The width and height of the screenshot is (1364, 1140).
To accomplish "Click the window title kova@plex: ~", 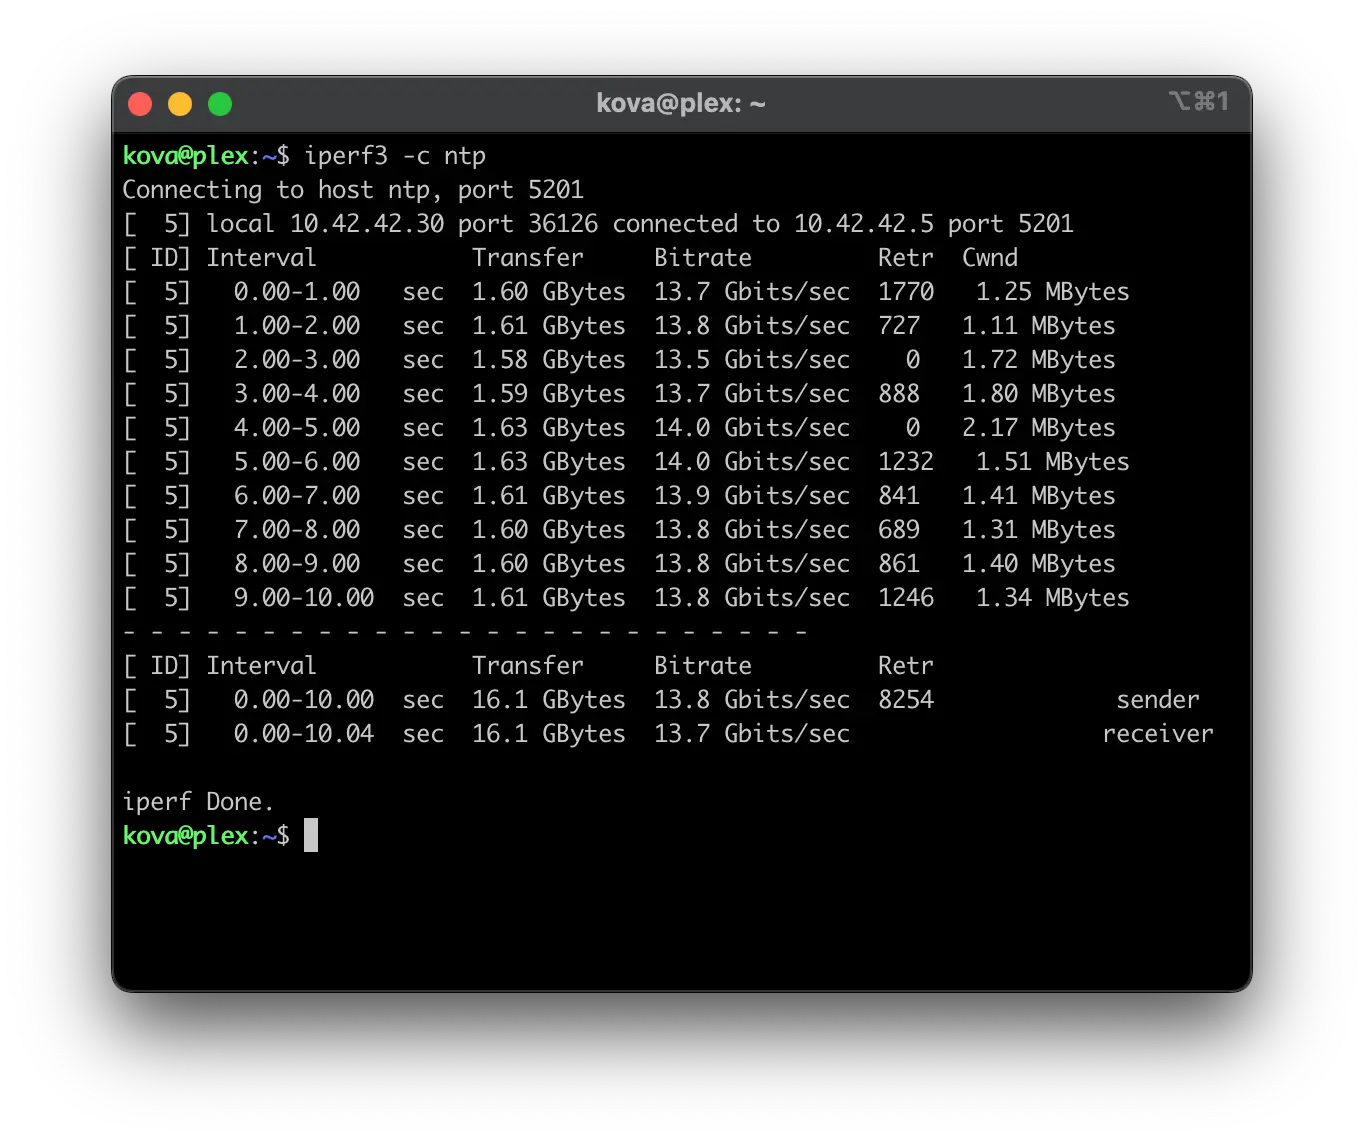I will [x=680, y=103].
